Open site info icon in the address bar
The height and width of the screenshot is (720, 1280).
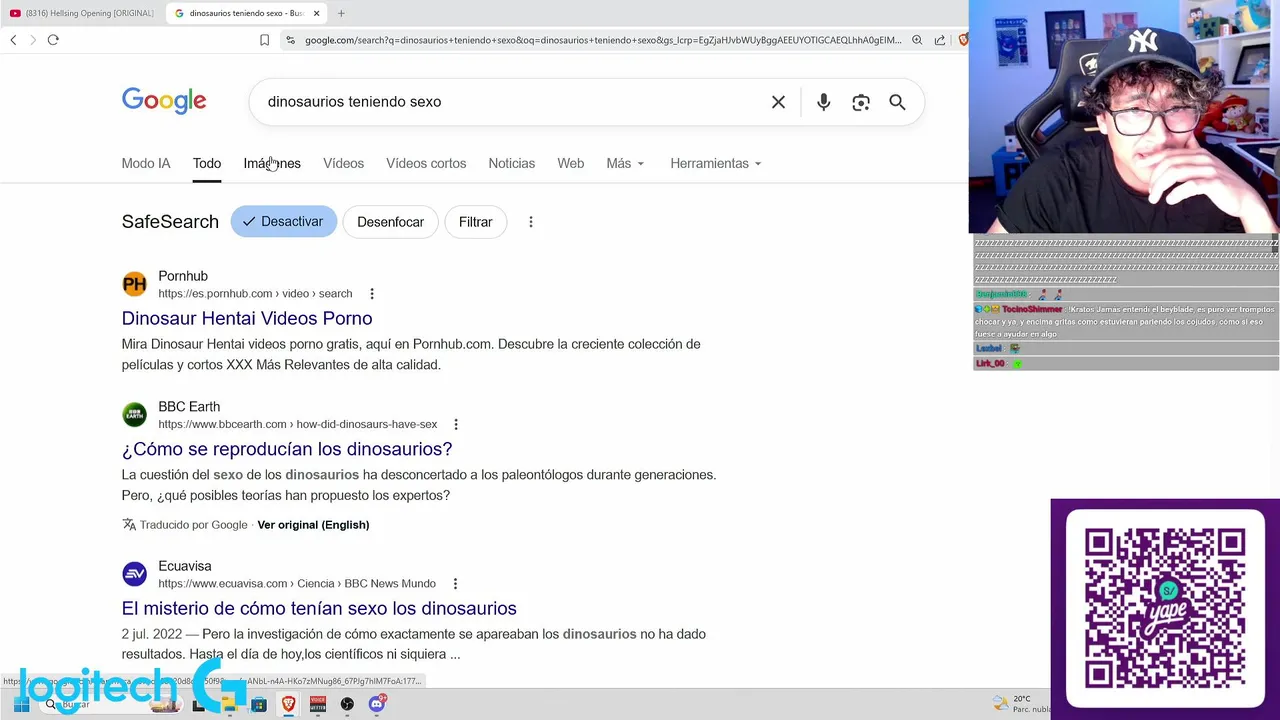[290, 40]
